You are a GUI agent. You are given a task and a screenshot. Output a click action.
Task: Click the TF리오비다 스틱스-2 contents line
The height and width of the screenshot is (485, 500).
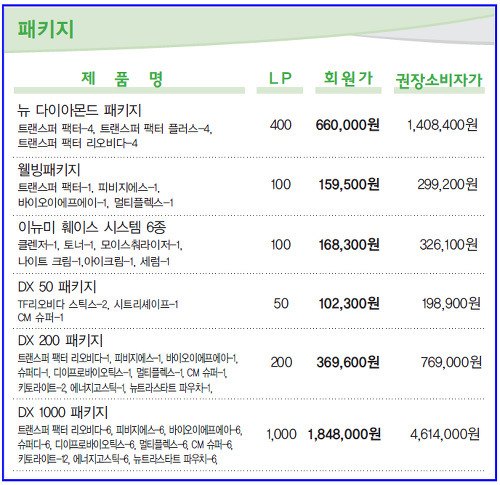coord(98,304)
